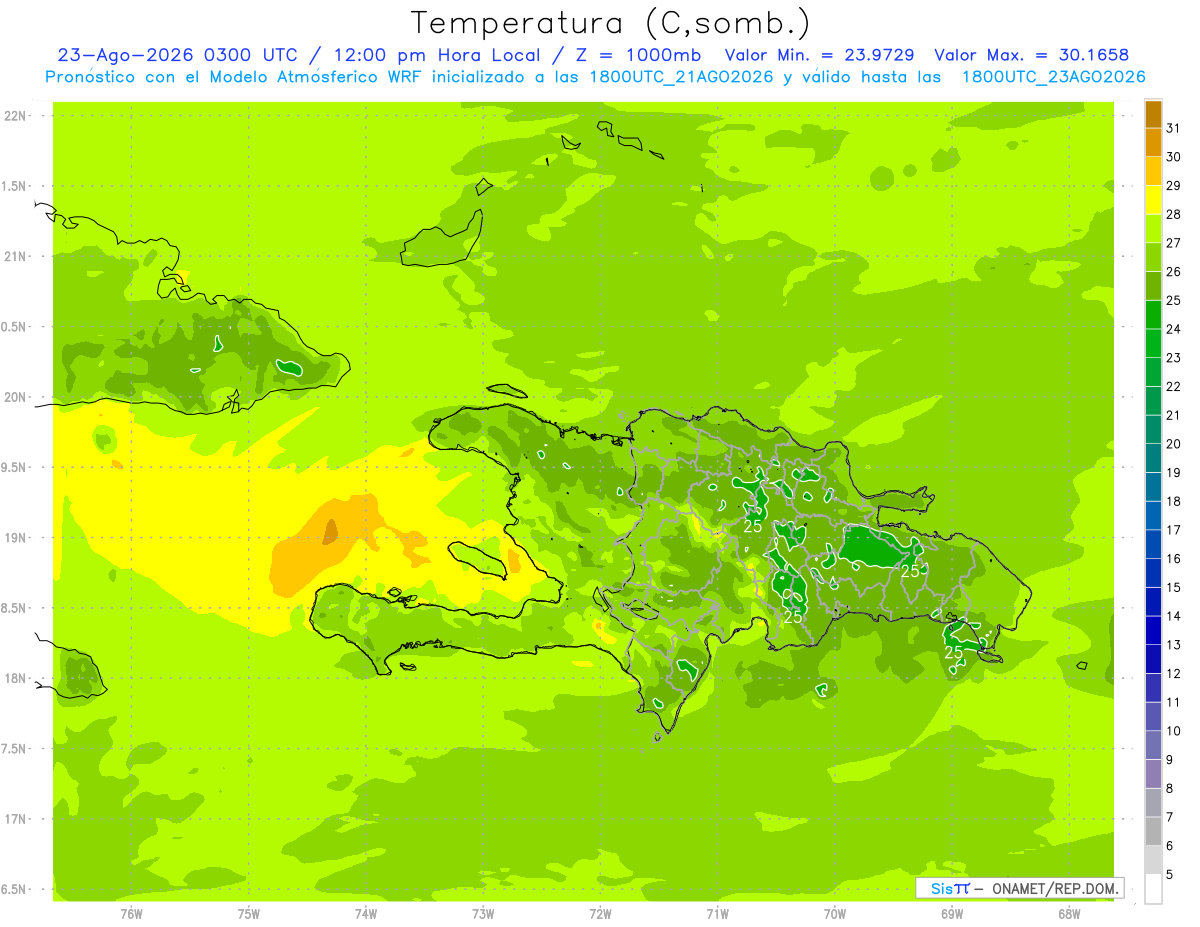Pick the olive legend swatch between 25 and 26
This screenshot has height=927, width=1200.
[x=1153, y=287]
